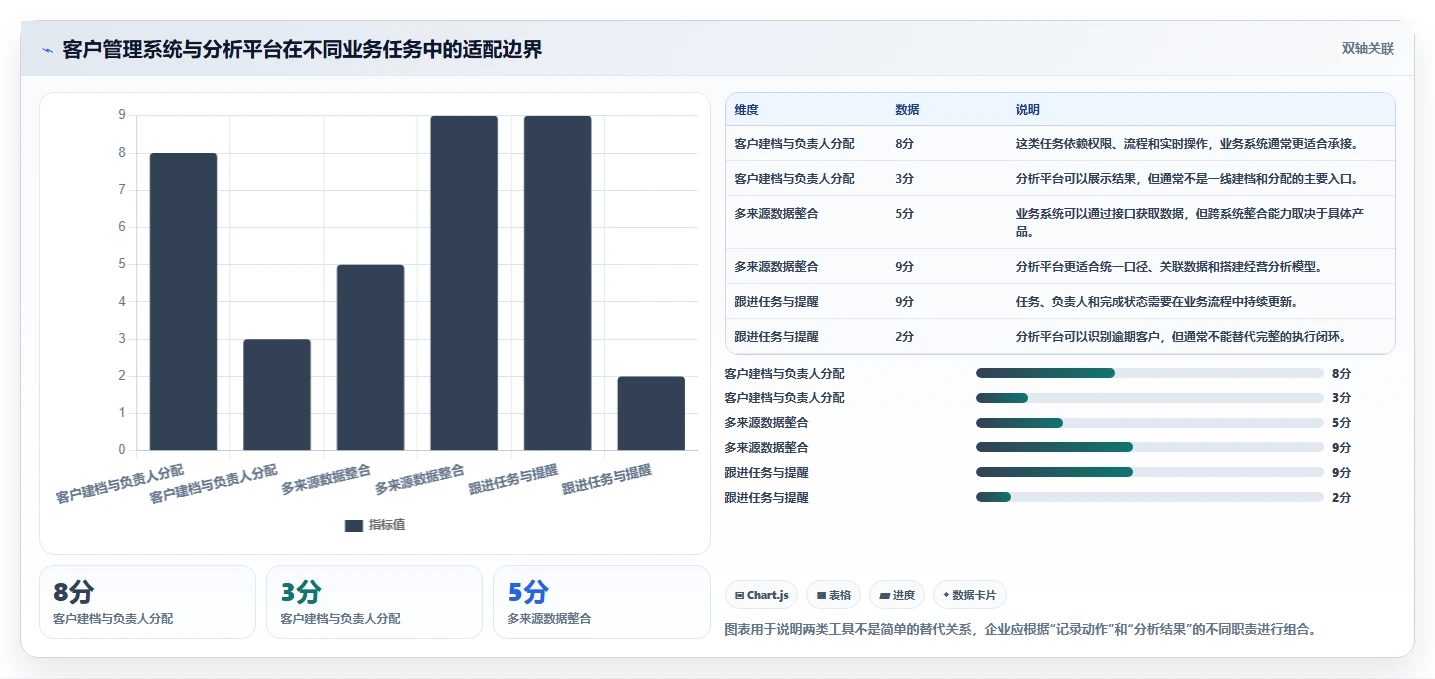Click the 双轴关联 label in the header
This screenshot has height=679, width=1435.
click(x=1367, y=49)
